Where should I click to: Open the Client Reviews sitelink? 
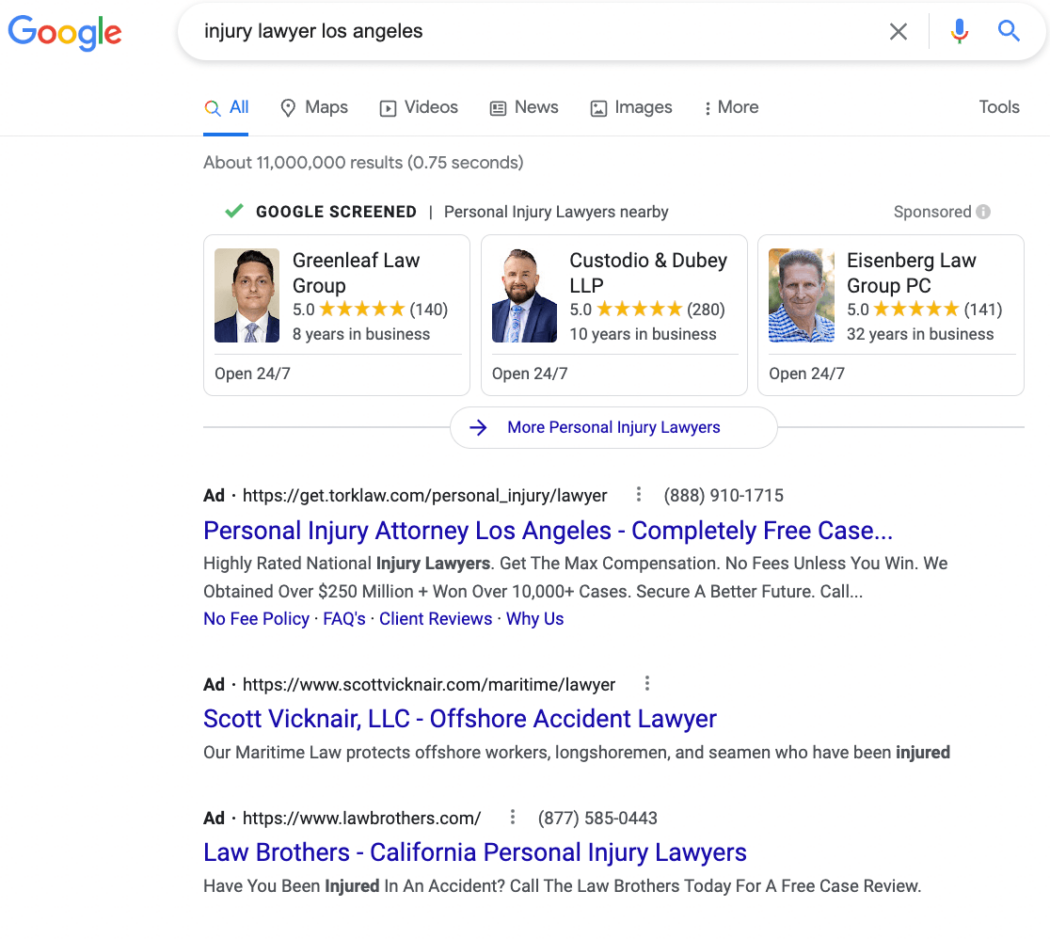coord(435,619)
